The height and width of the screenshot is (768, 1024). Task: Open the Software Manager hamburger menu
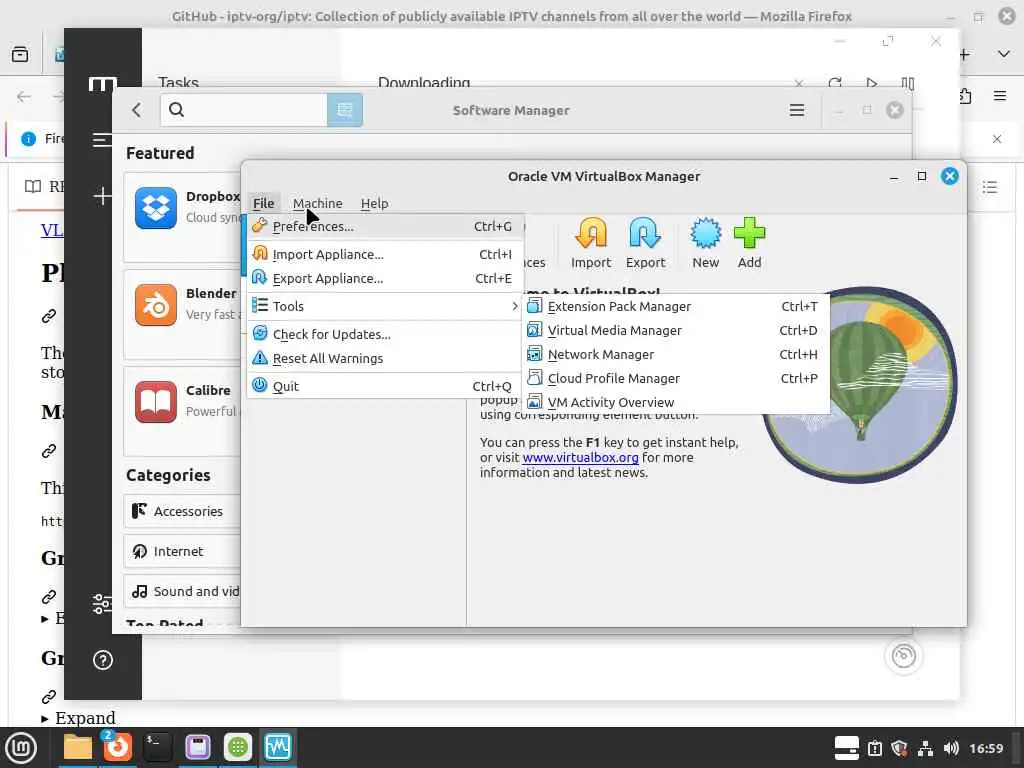pyautogui.click(x=796, y=110)
